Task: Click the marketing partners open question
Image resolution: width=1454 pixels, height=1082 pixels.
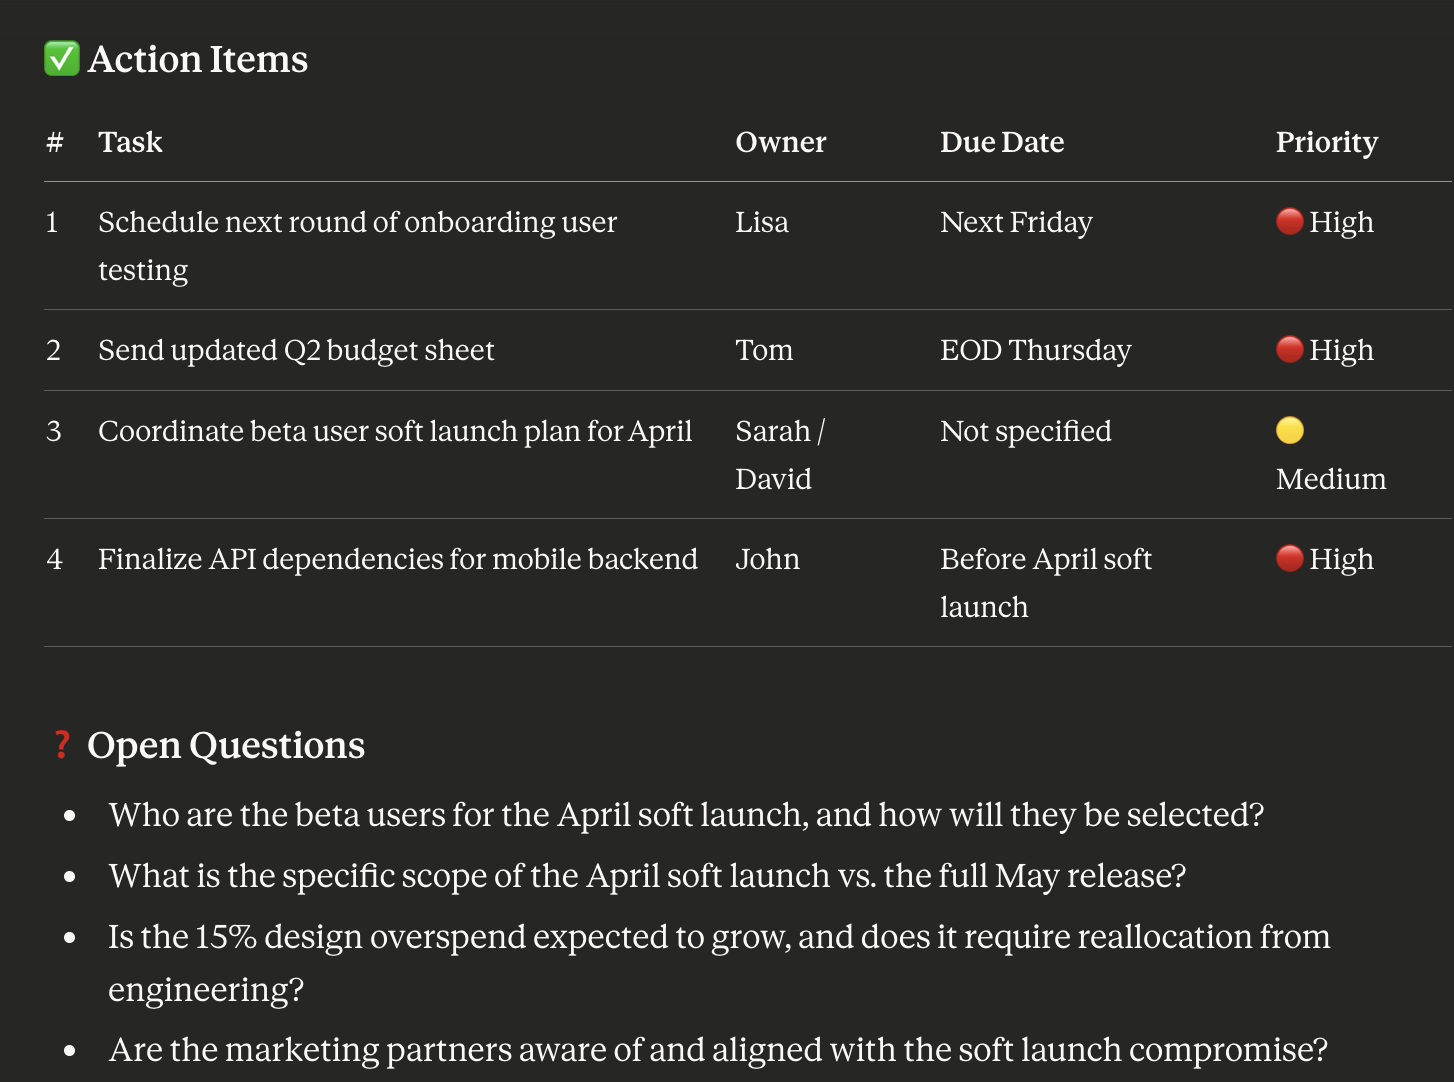Action: point(717,1050)
